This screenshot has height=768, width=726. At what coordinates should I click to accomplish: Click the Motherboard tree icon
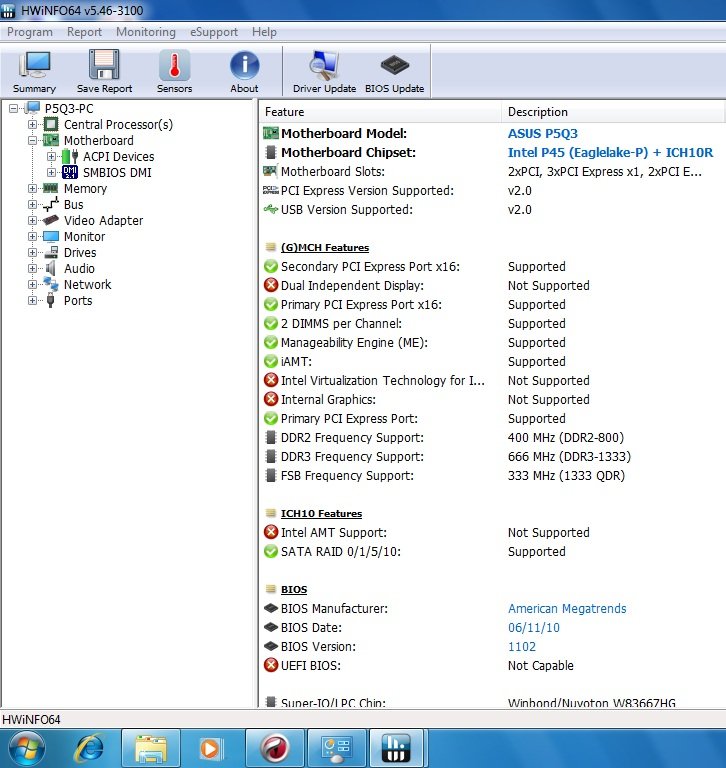[x=51, y=140]
